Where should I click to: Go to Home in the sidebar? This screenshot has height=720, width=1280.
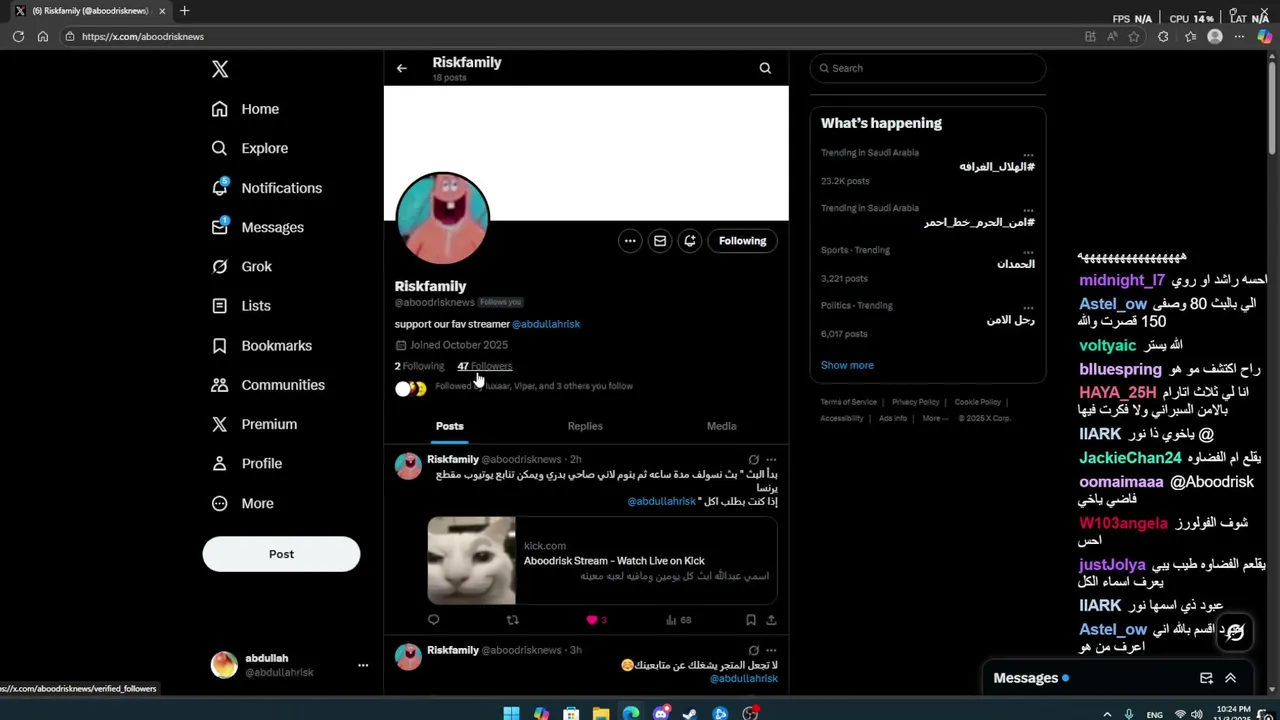(246, 109)
